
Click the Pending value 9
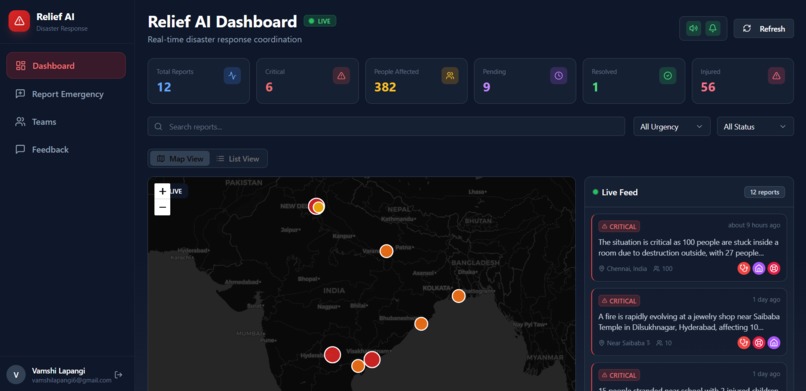(x=486, y=87)
